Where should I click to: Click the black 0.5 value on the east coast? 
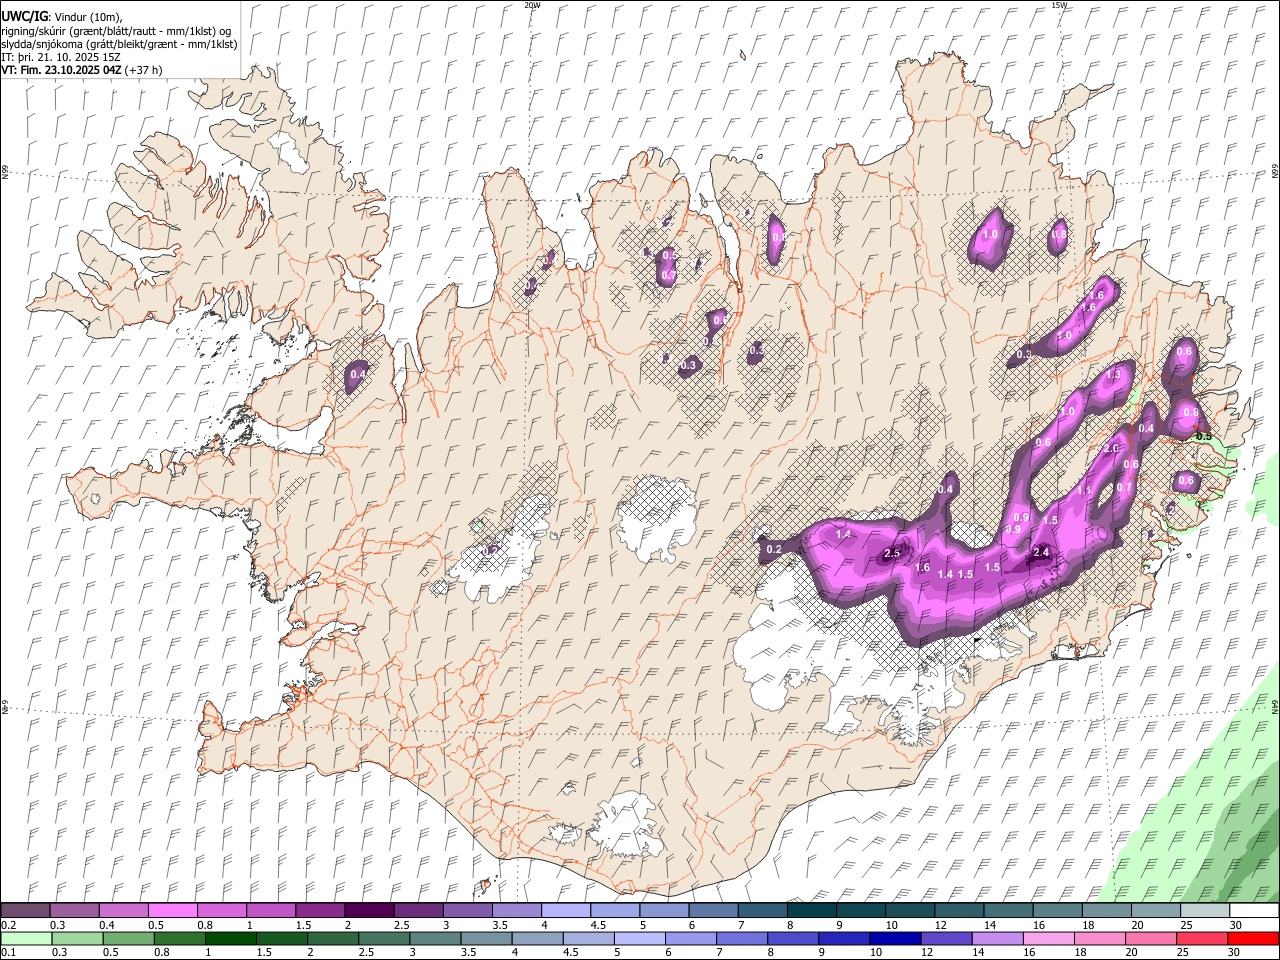[1204, 436]
